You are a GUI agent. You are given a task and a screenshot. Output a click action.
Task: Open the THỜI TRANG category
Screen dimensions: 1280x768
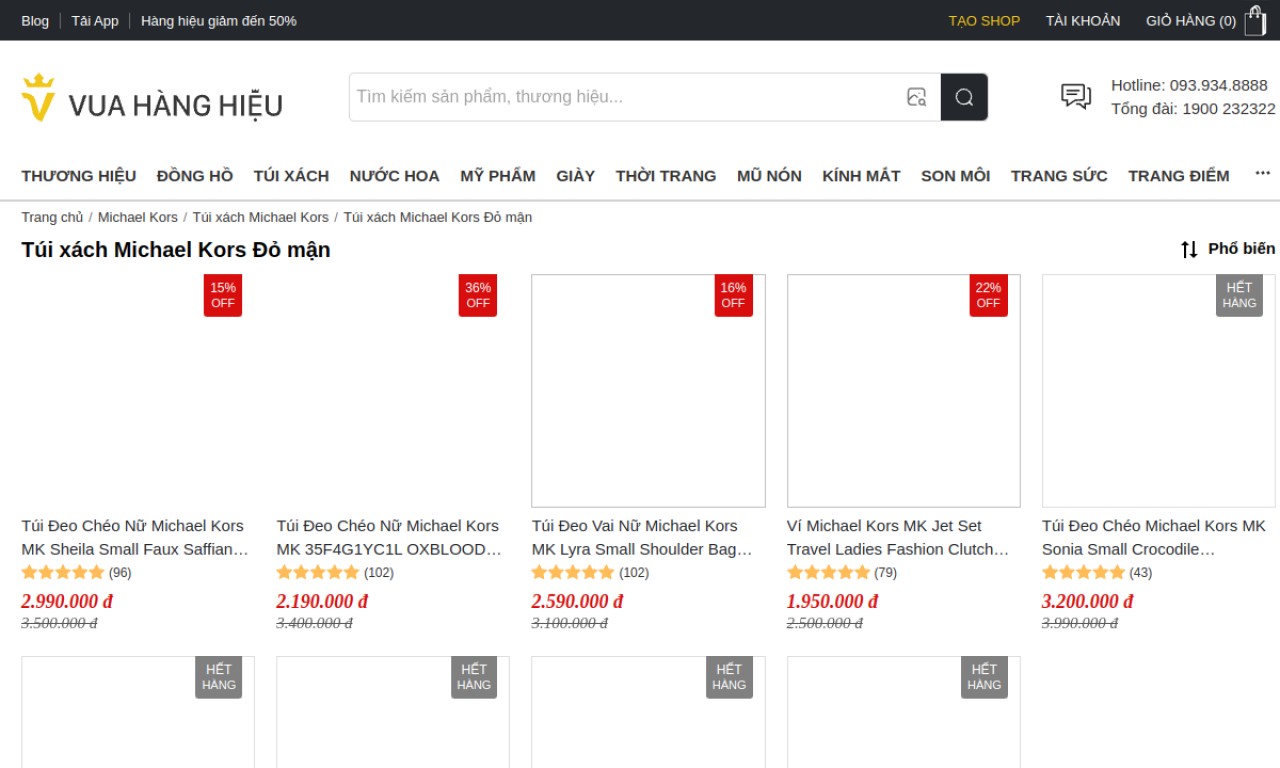tap(666, 176)
